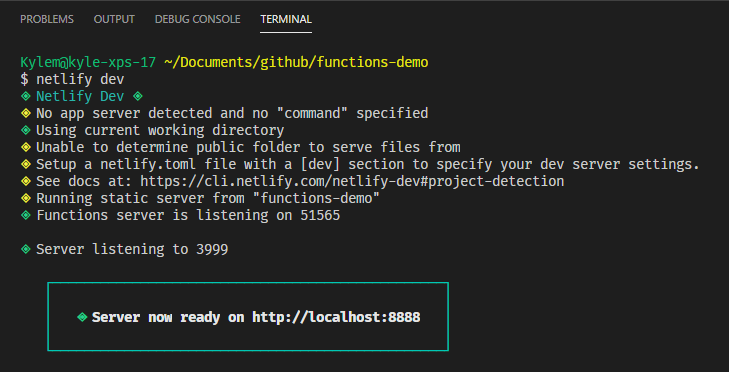The width and height of the screenshot is (729, 372).
Task: Click the port number 51565
Action: [x=320, y=215]
